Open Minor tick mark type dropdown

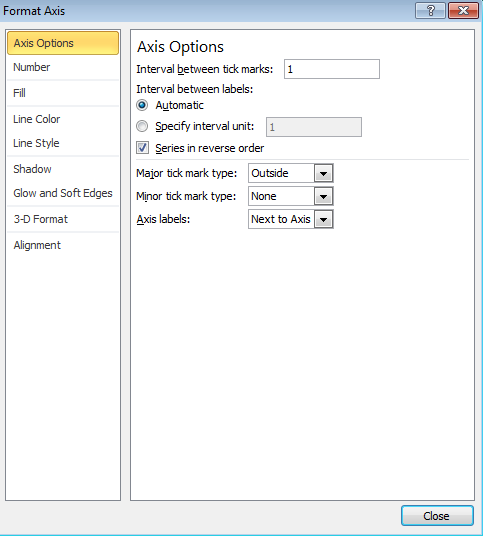323,196
